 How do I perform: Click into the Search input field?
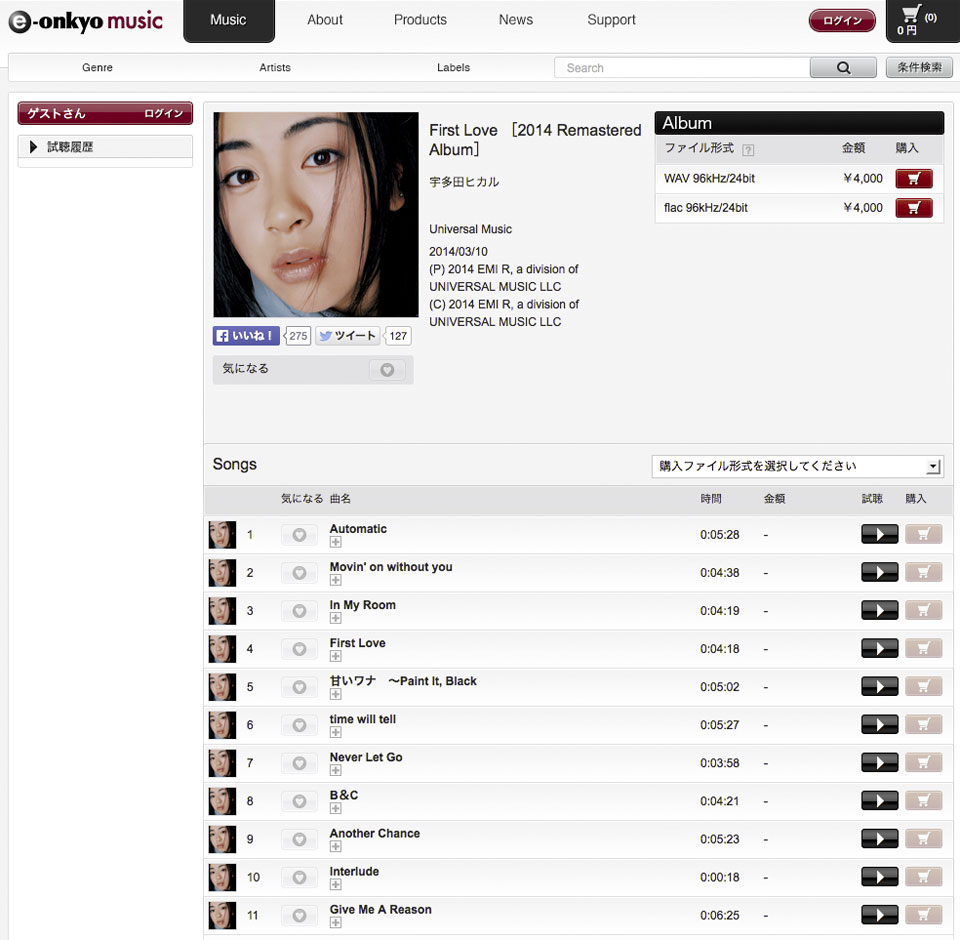tap(682, 67)
